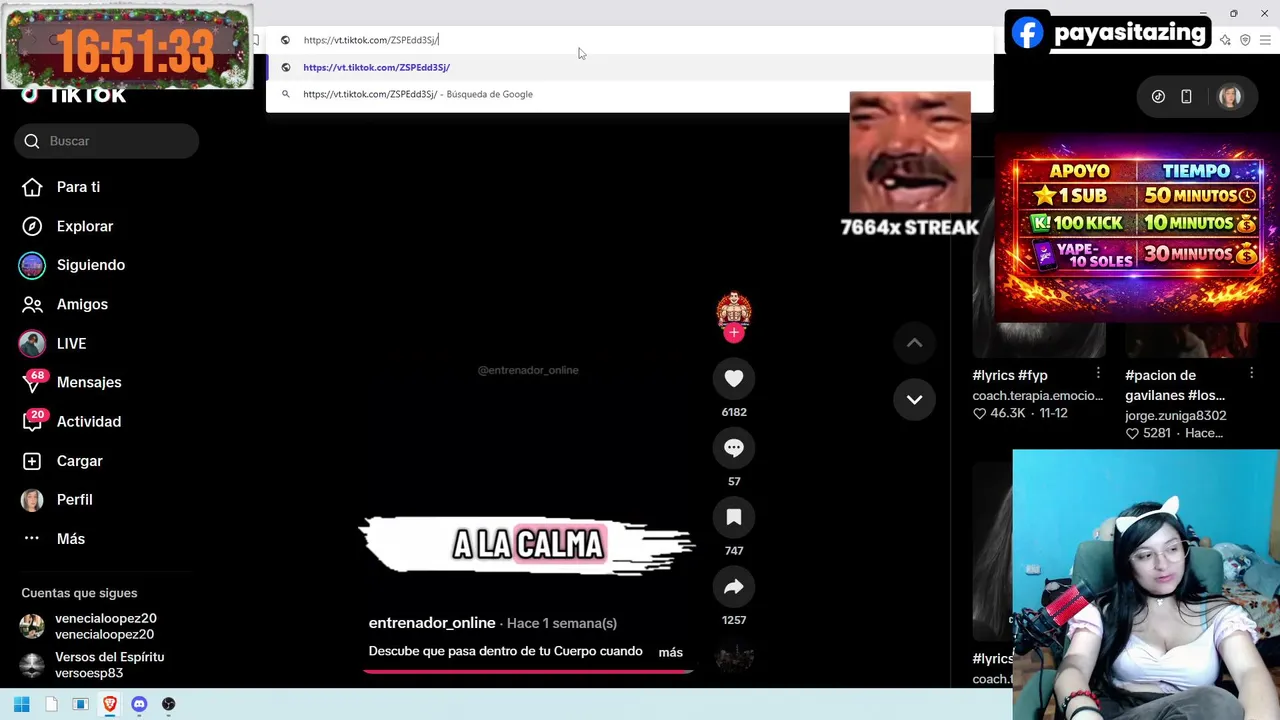
Task: Click the '1257' shares count
Action: 734,620
